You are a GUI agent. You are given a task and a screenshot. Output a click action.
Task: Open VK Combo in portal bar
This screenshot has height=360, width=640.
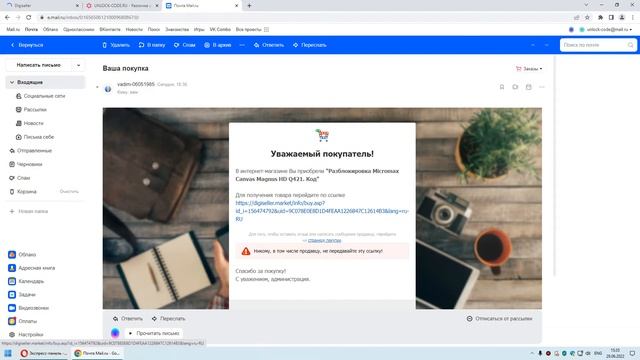coord(220,29)
